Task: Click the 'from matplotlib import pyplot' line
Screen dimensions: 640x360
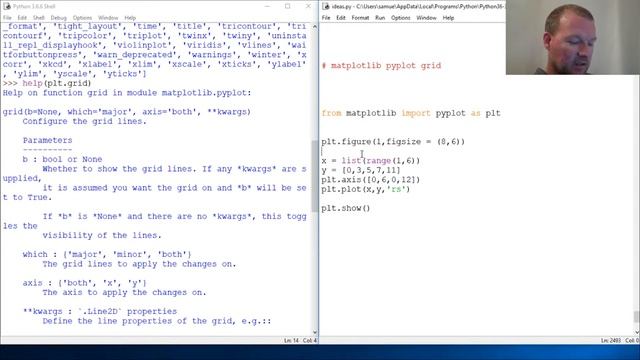Action: [x=411, y=113]
